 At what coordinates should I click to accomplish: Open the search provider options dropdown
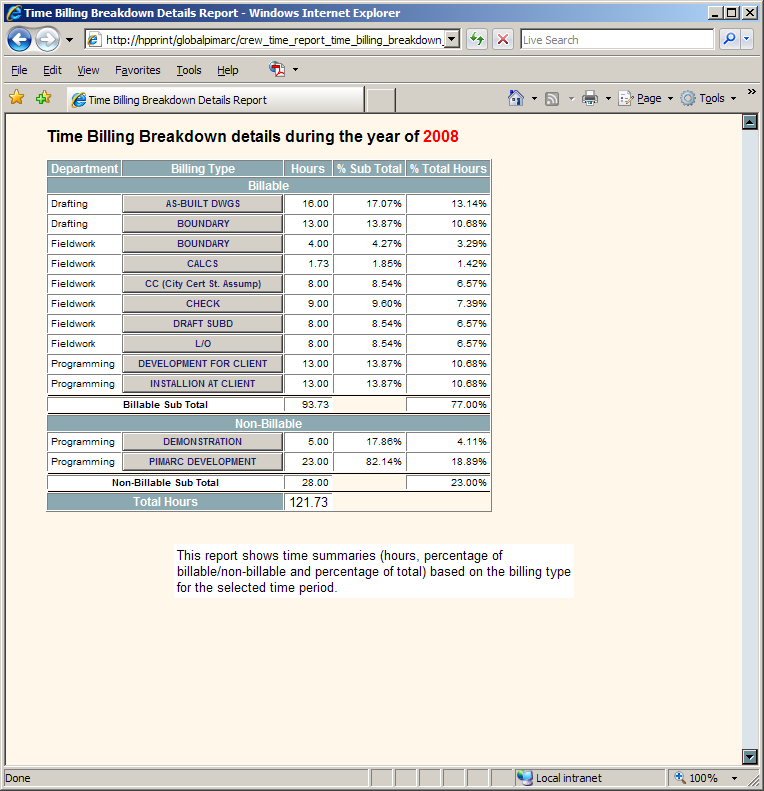(x=747, y=39)
